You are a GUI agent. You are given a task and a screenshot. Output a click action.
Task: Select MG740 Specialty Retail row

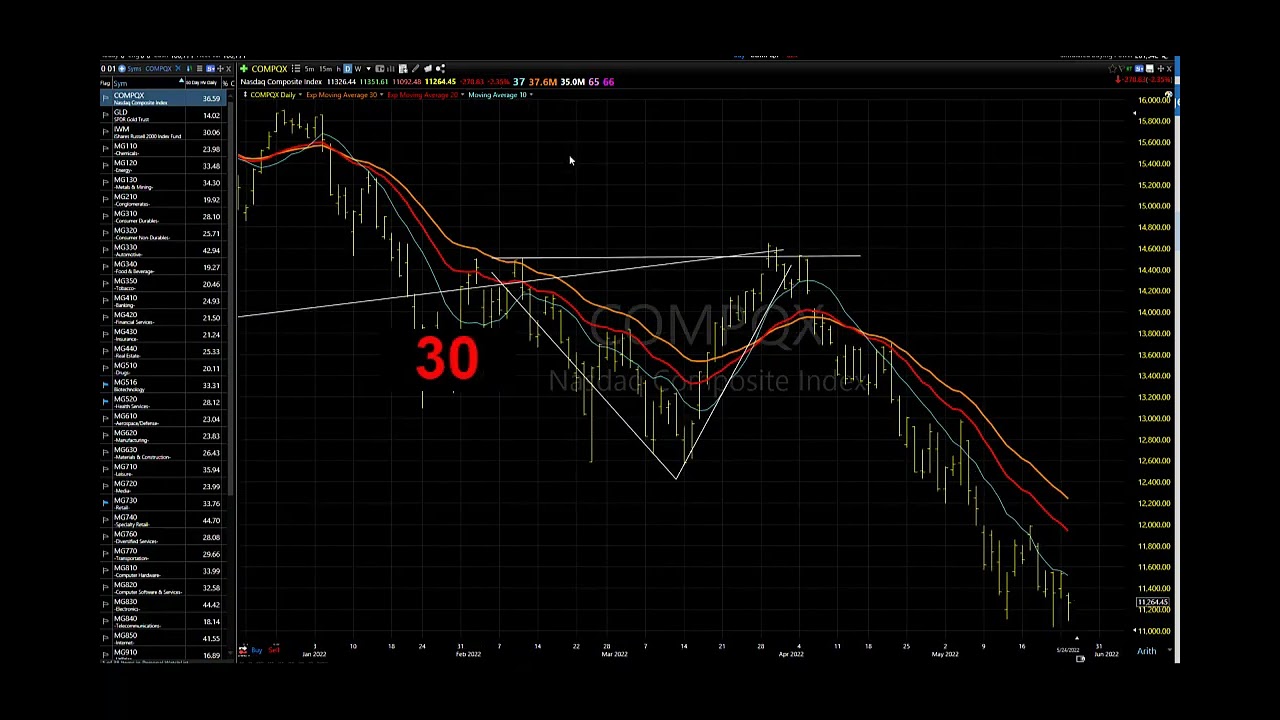coord(161,520)
